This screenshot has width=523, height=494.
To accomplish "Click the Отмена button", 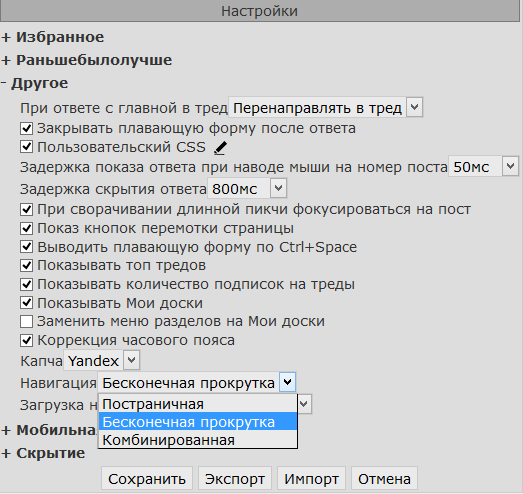I will (384, 479).
